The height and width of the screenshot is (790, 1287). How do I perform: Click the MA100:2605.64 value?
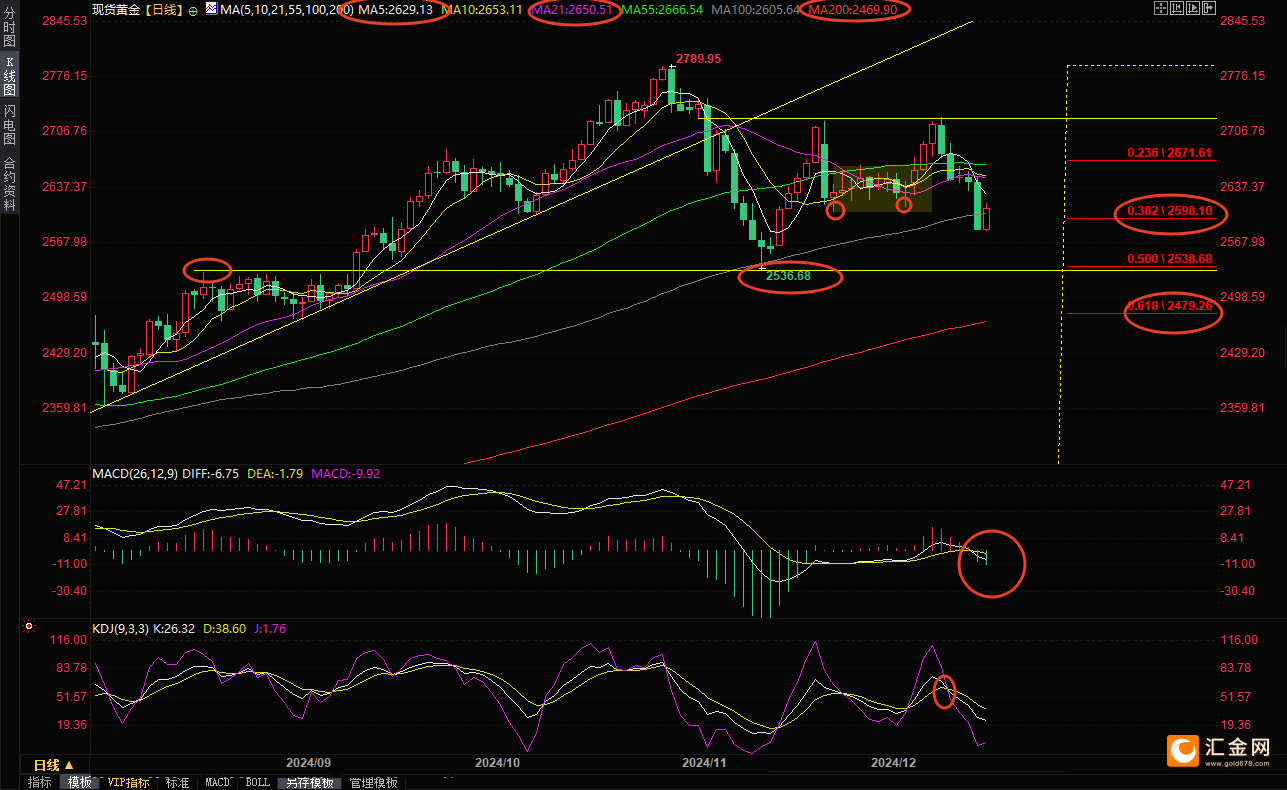(x=756, y=9)
